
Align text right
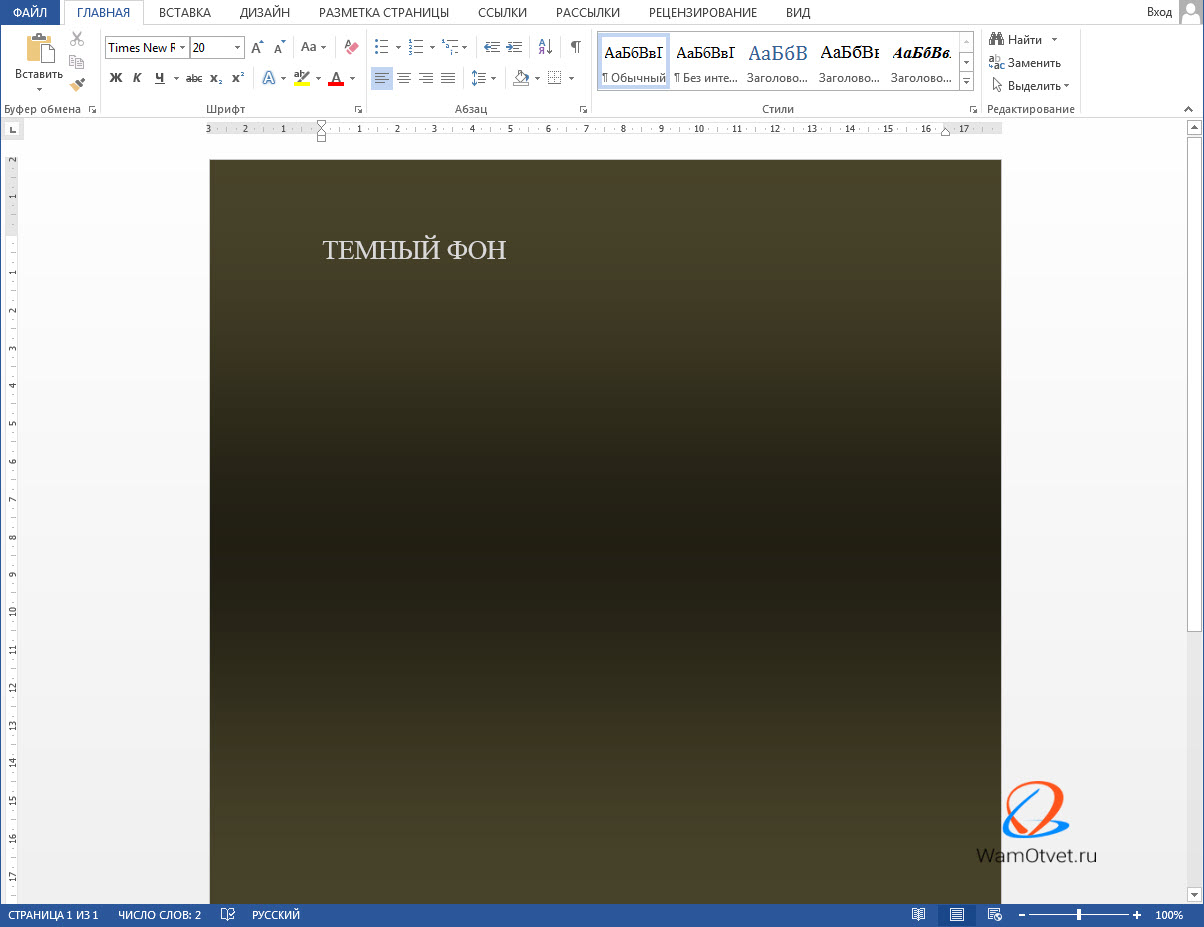426,78
